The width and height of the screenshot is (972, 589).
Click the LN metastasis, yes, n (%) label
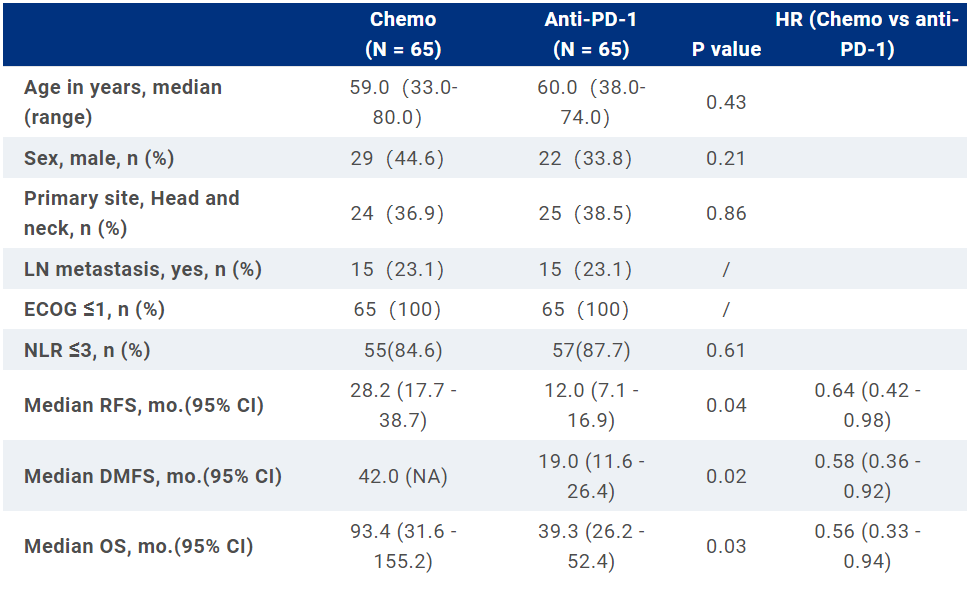[x=143, y=269]
